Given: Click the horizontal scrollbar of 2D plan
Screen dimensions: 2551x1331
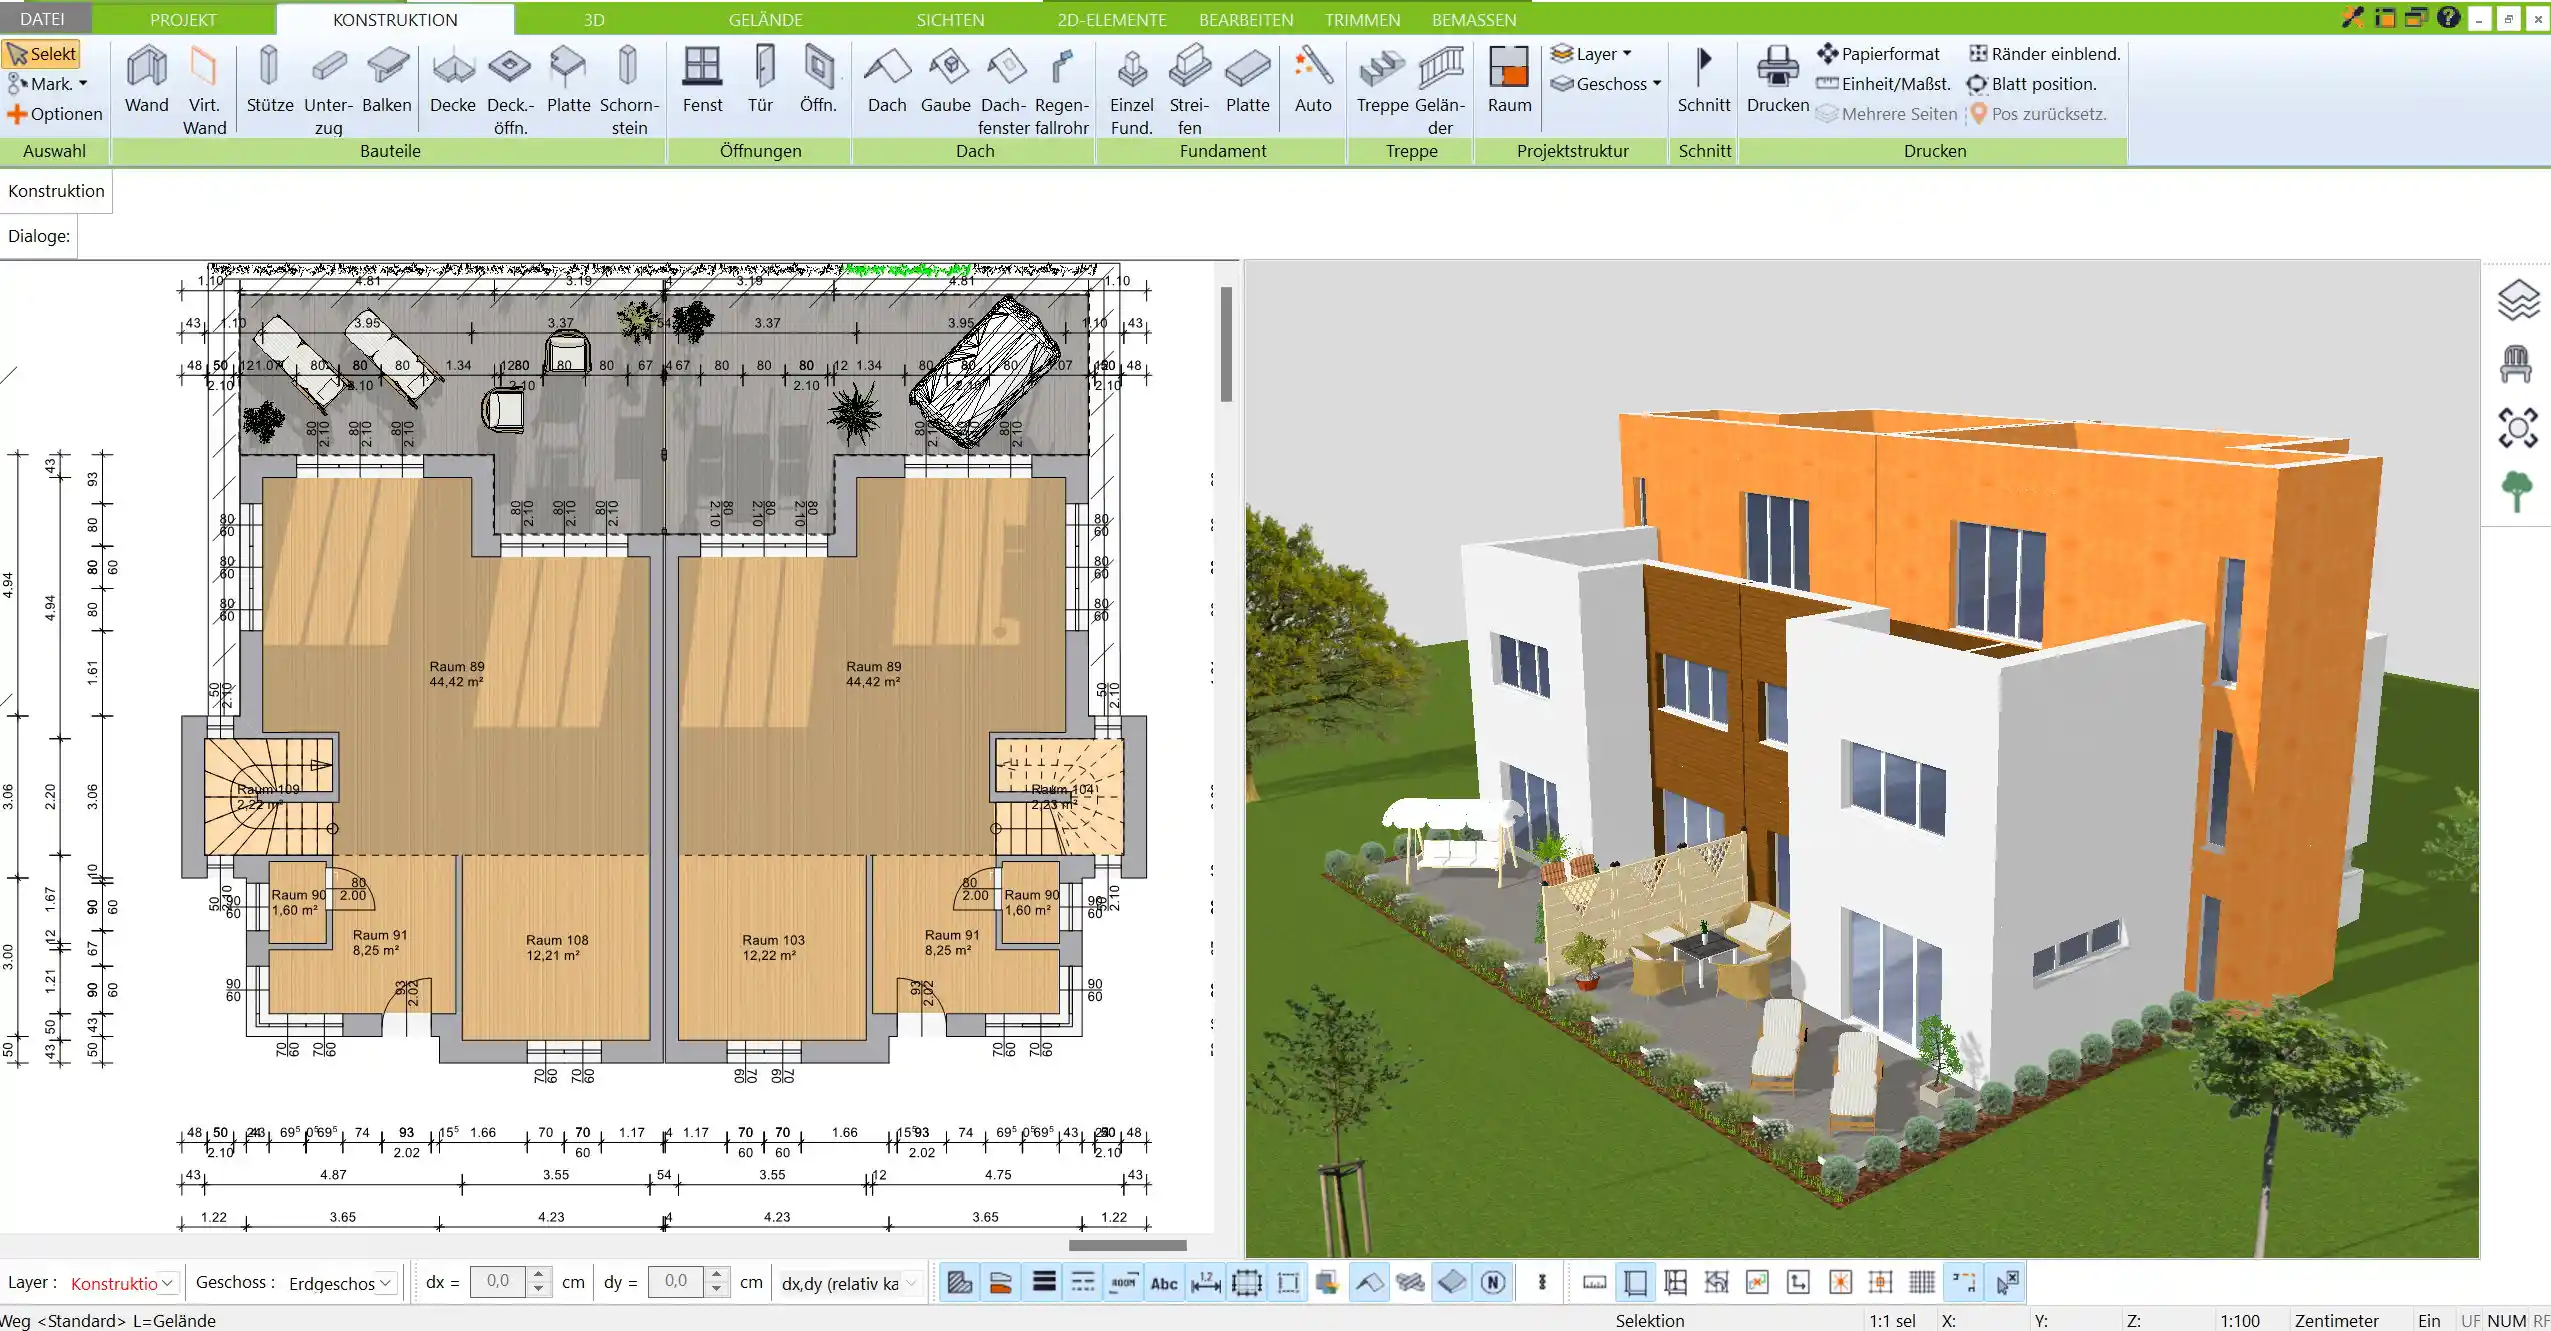Looking at the screenshot, I should 1127,1245.
